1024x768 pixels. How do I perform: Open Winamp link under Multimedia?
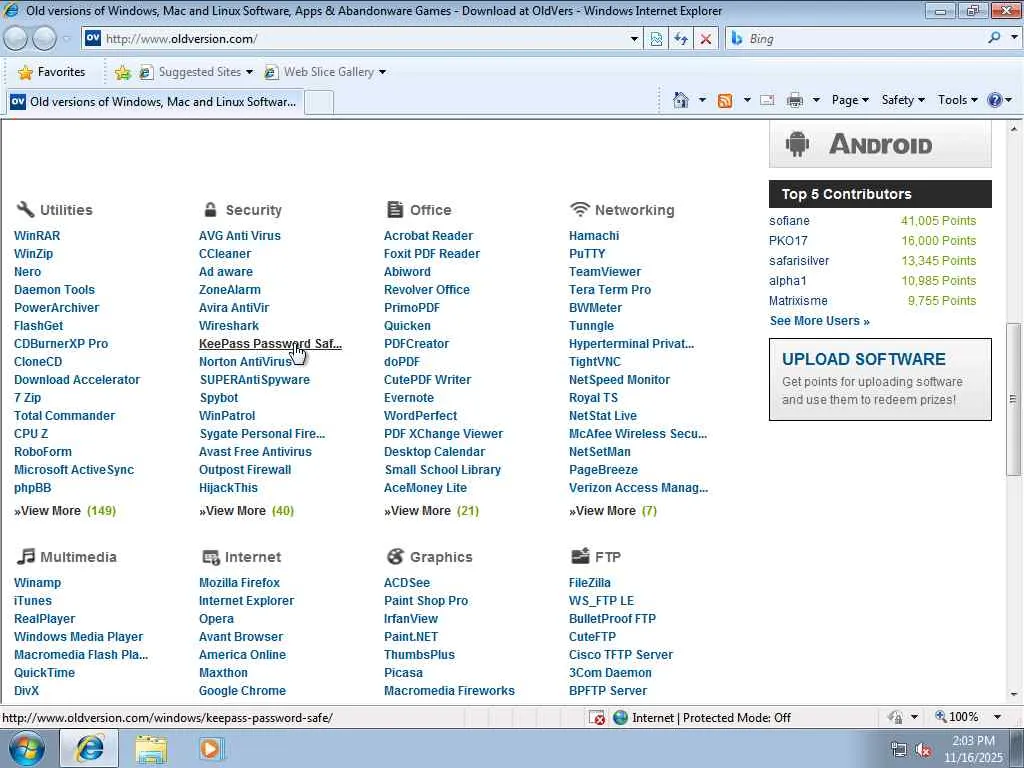pyautogui.click(x=37, y=583)
